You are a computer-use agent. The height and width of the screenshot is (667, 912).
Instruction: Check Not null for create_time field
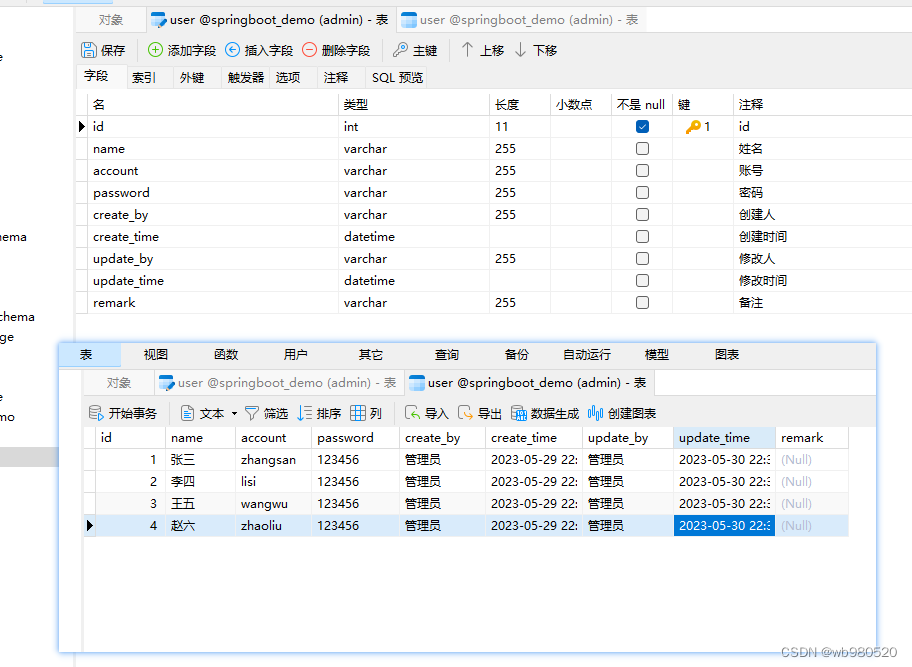pyautogui.click(x=642, y=237)
